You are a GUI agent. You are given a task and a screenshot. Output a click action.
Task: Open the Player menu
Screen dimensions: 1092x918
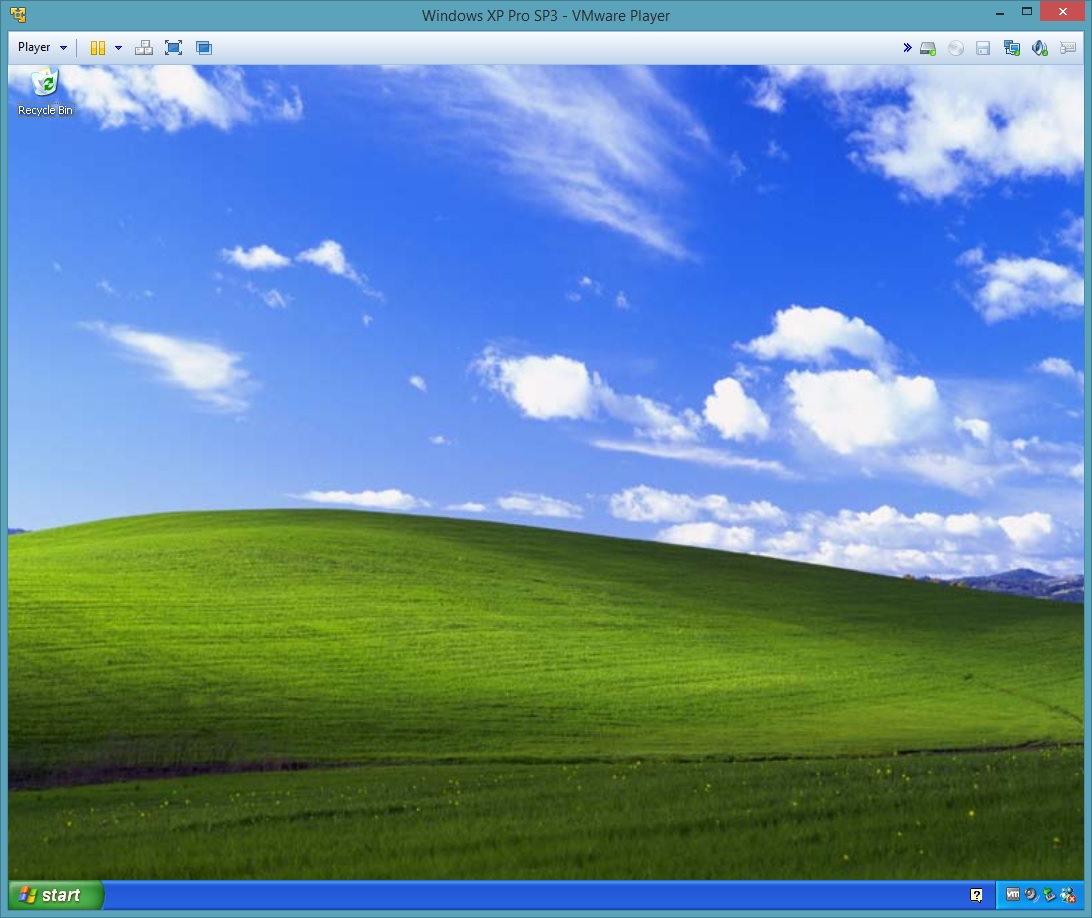(34, 47)
